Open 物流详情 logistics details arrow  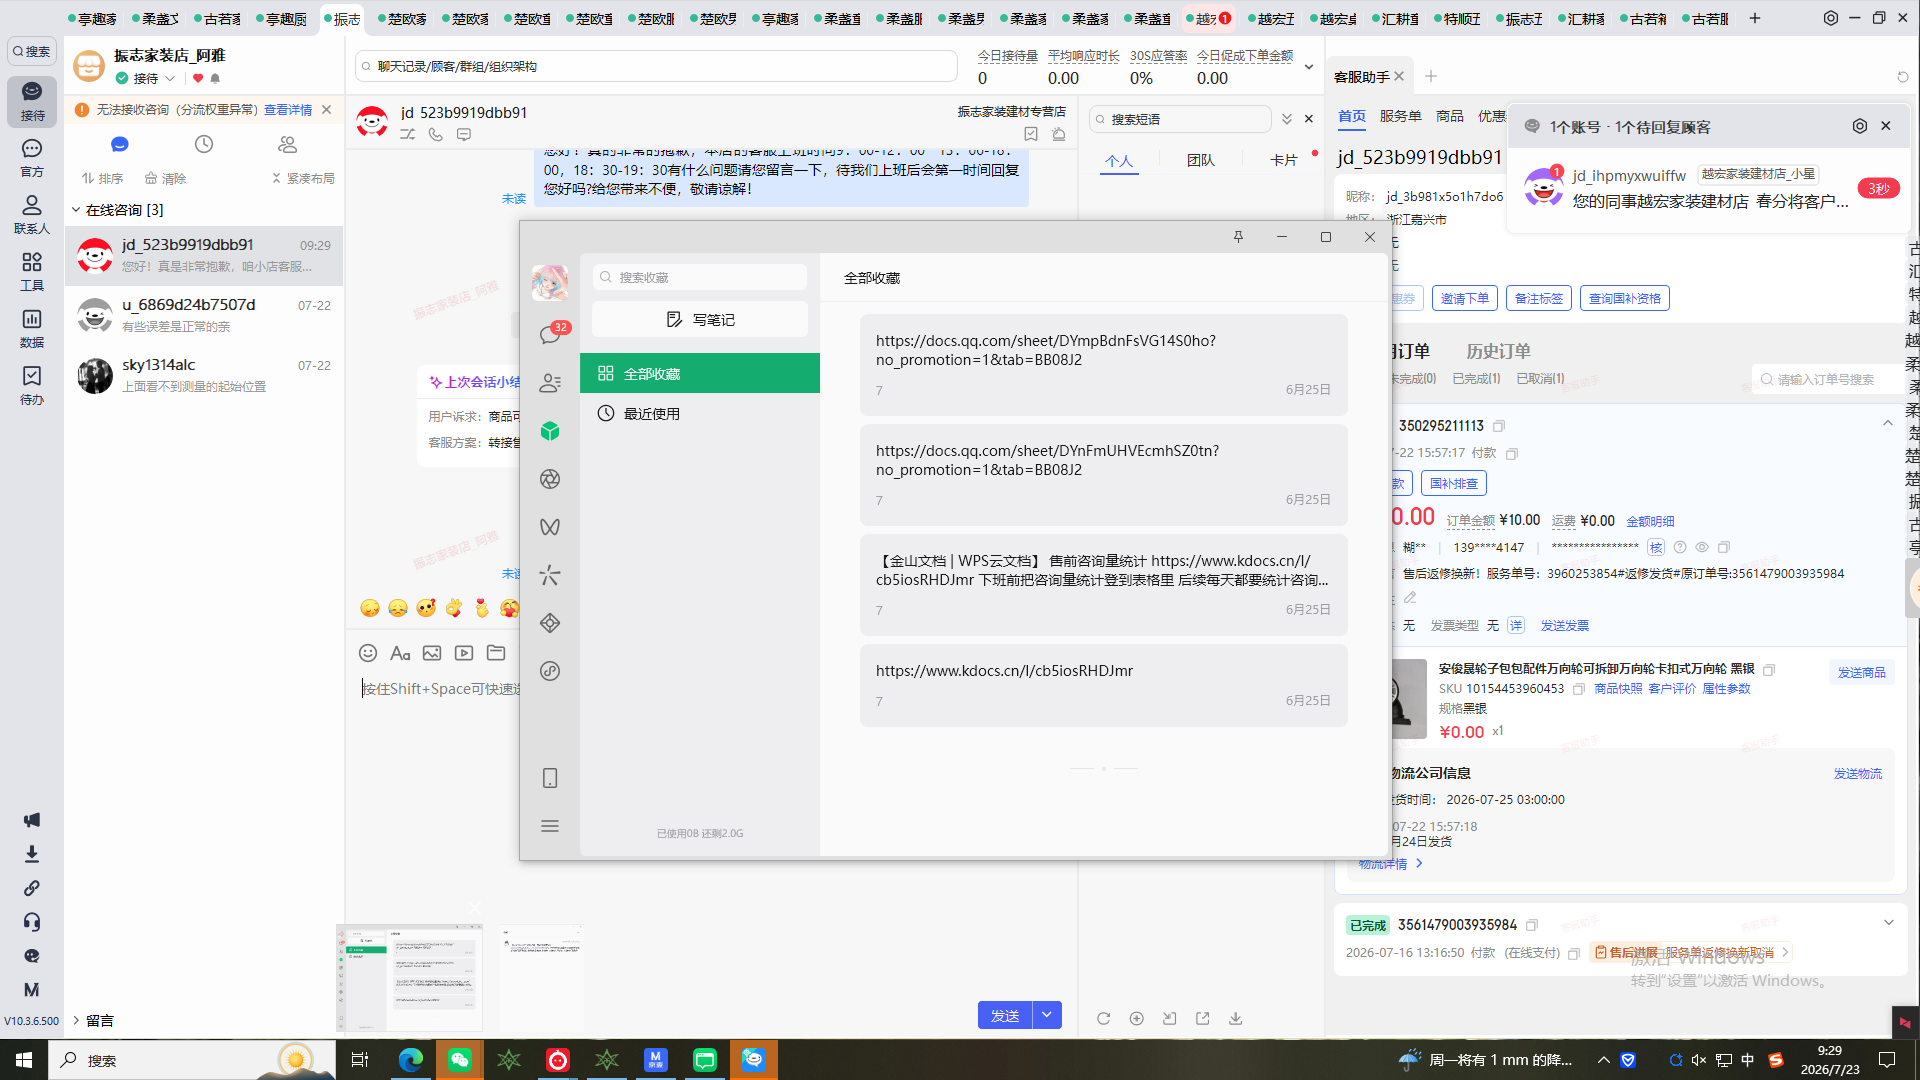click(1419, 864)
